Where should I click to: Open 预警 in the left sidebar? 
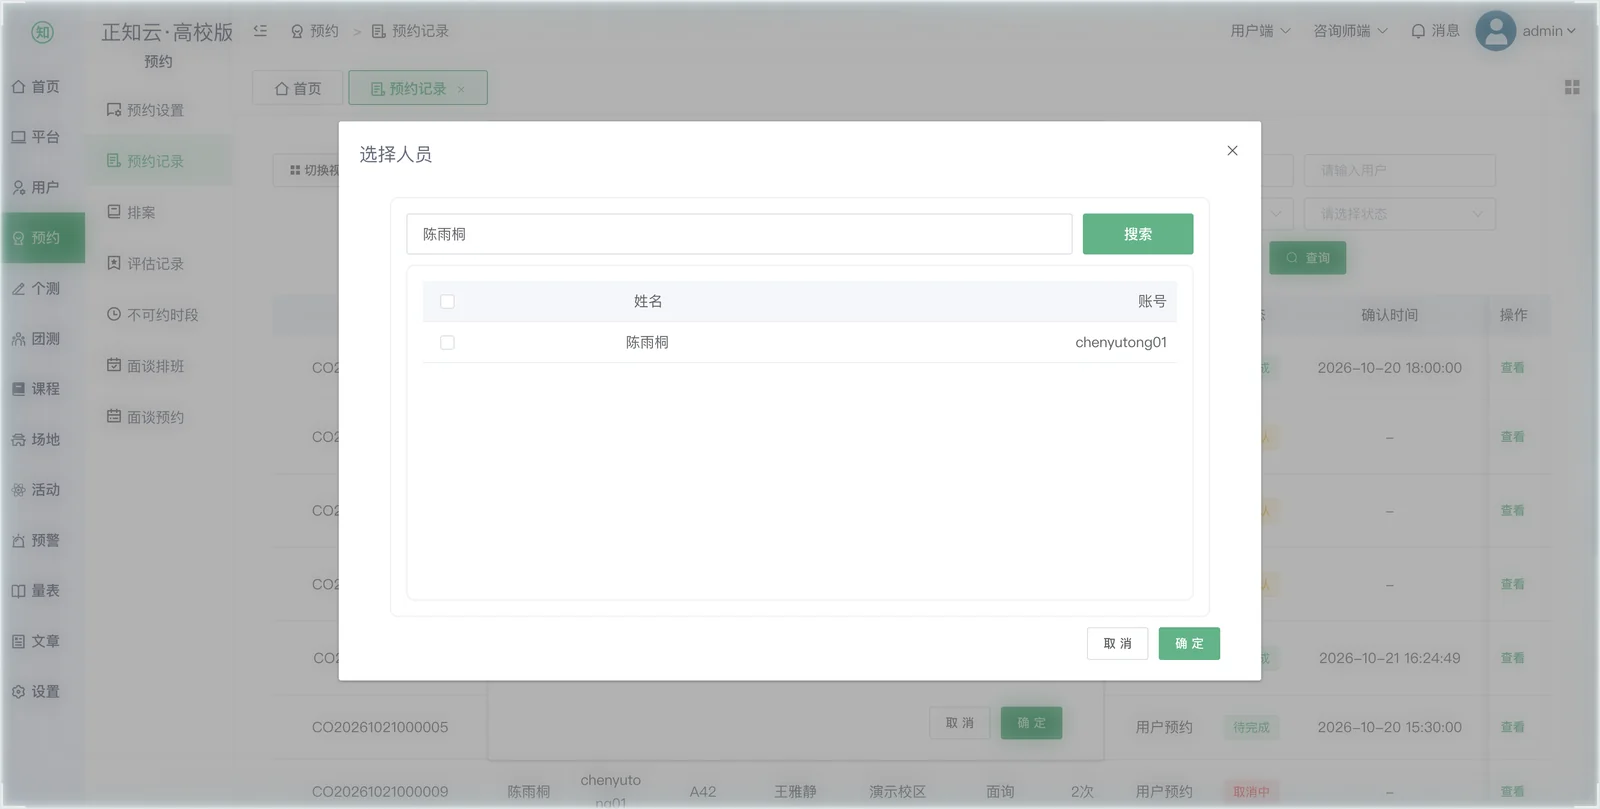click(x=36, y=540)
